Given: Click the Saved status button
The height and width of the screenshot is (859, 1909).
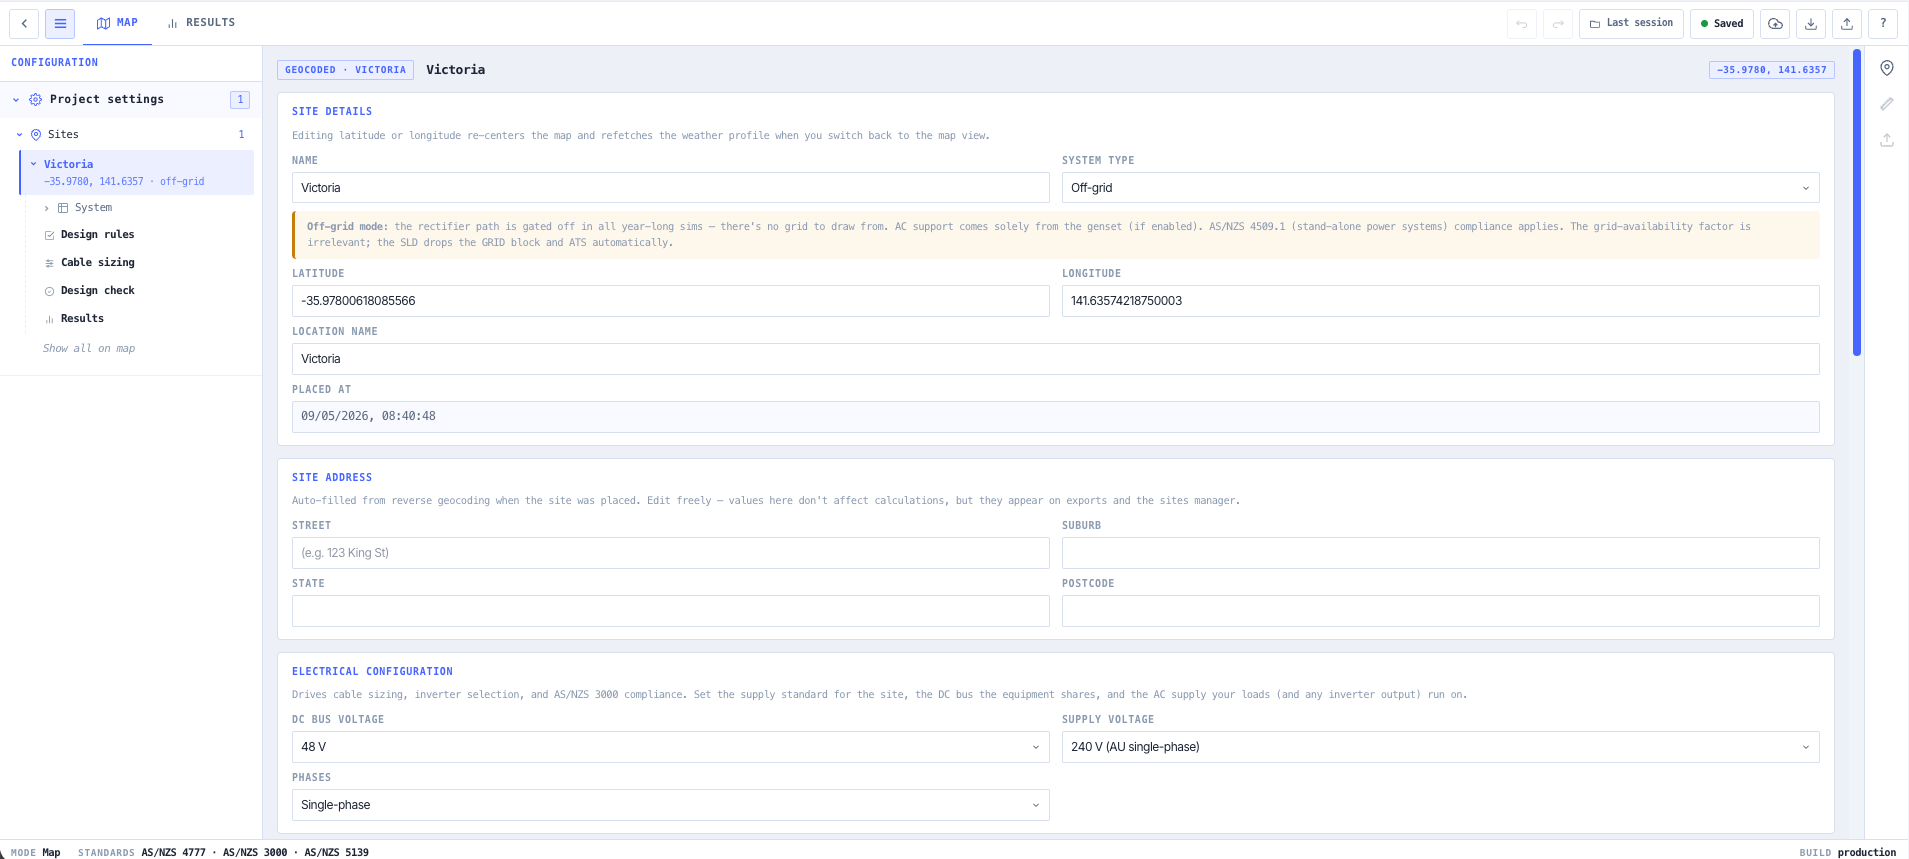Looking at the screenshot, I should [x=1722, y=23].
